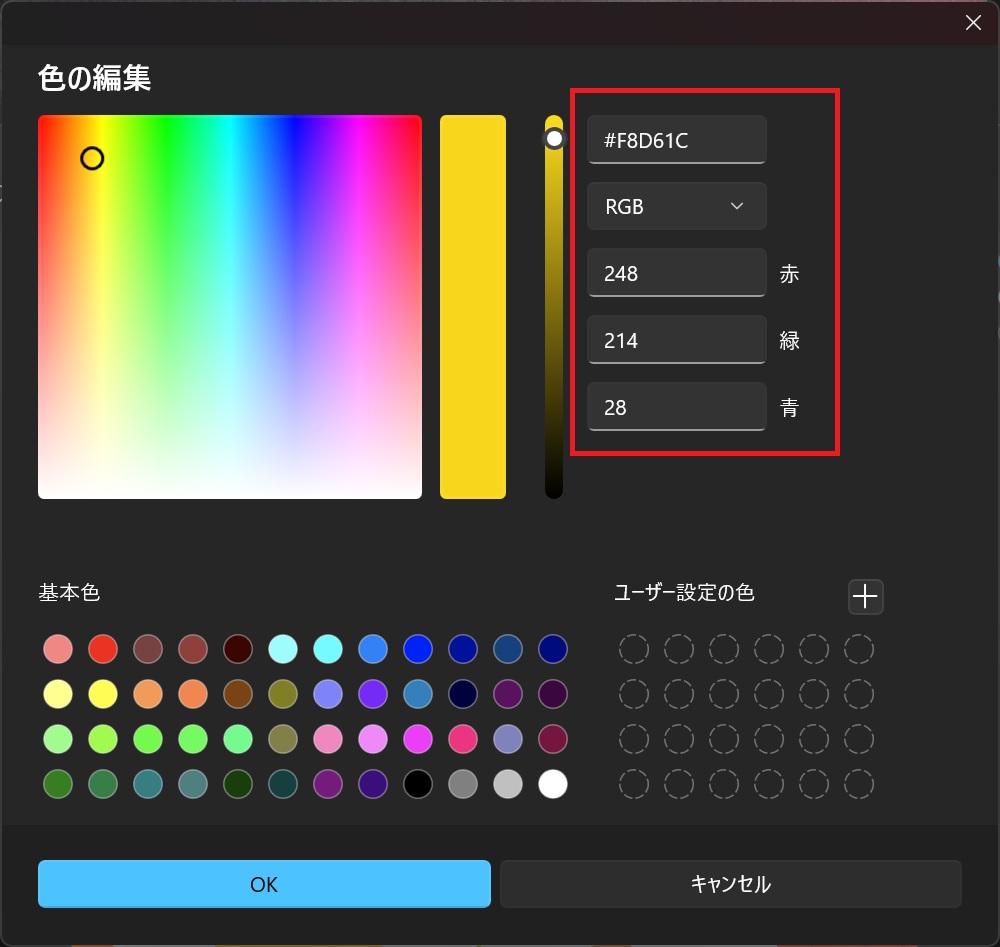1000x947 pixels.
Task: Choose the bright red basic color swatch
Action: pyautogui.click(x=103, y=649)
